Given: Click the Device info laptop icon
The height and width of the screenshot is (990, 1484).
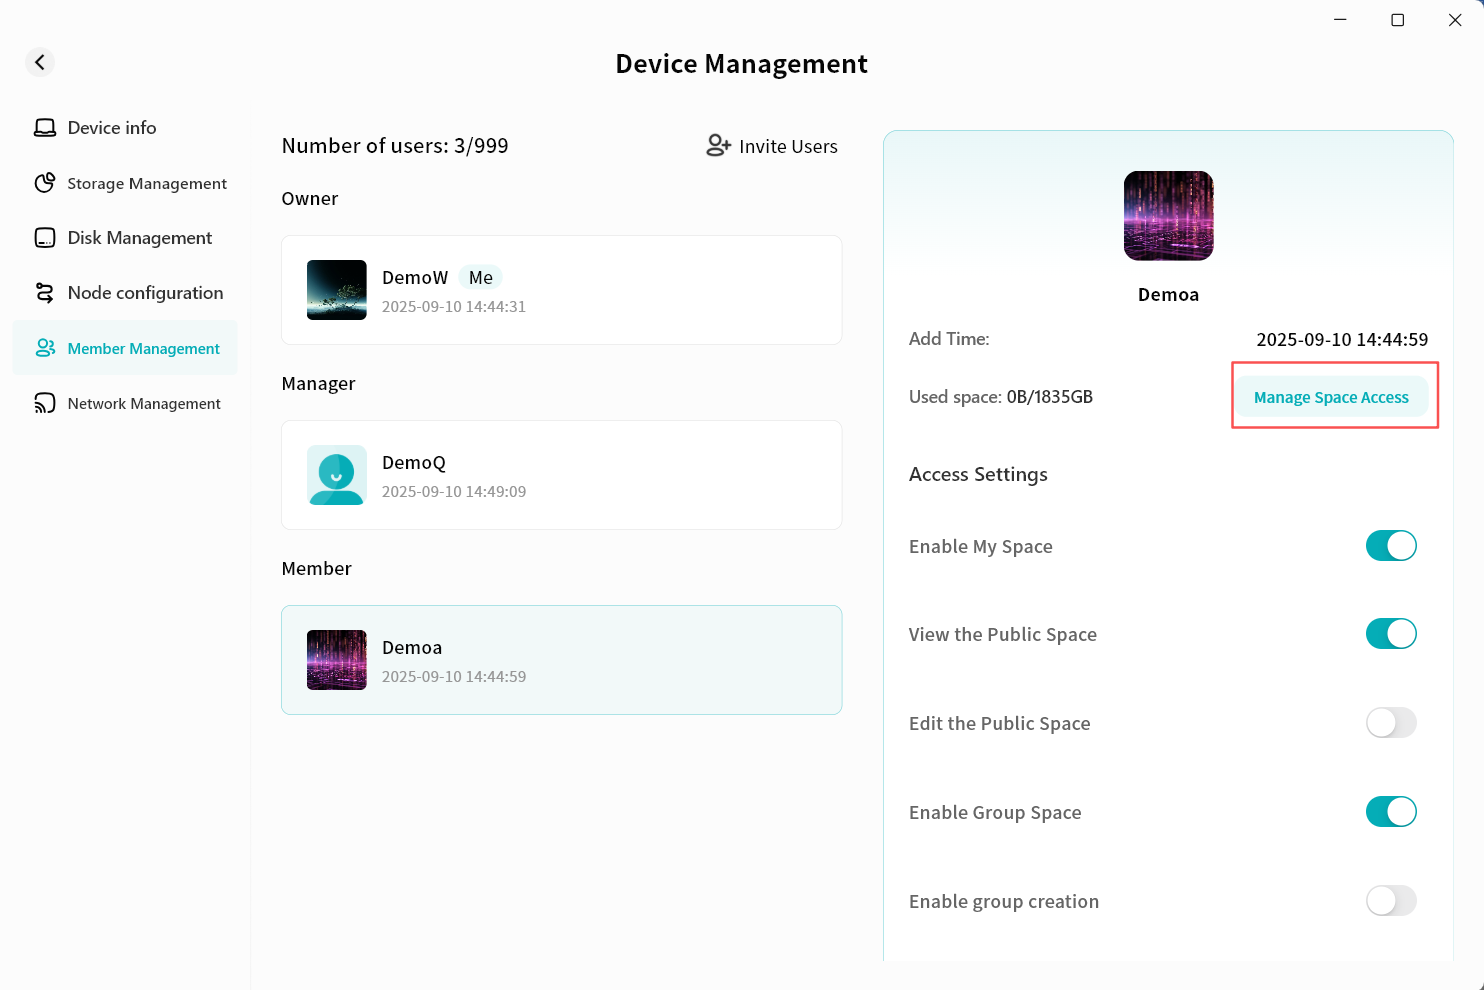Looking at the screenshot, I should pos(45,128).
